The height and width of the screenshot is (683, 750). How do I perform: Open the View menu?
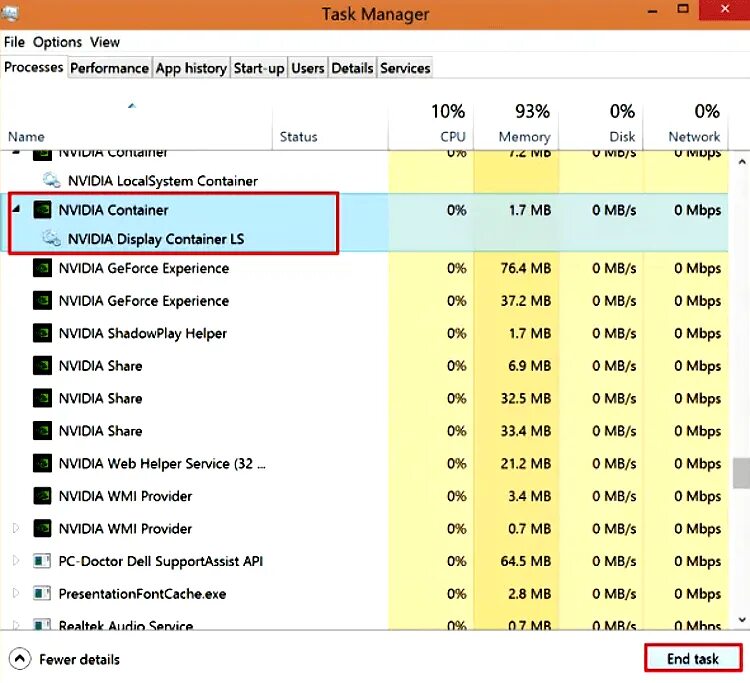tap(105, 42)
